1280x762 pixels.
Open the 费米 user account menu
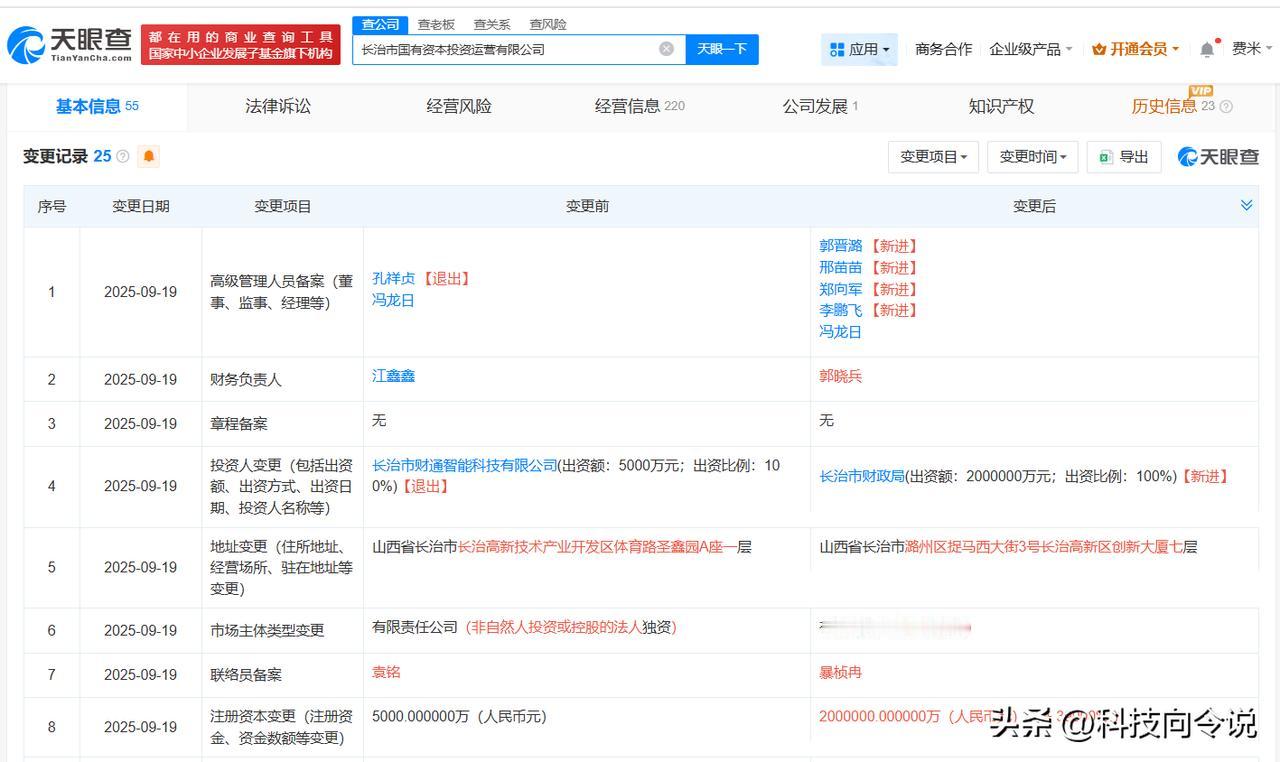[x=1253, y=49]
